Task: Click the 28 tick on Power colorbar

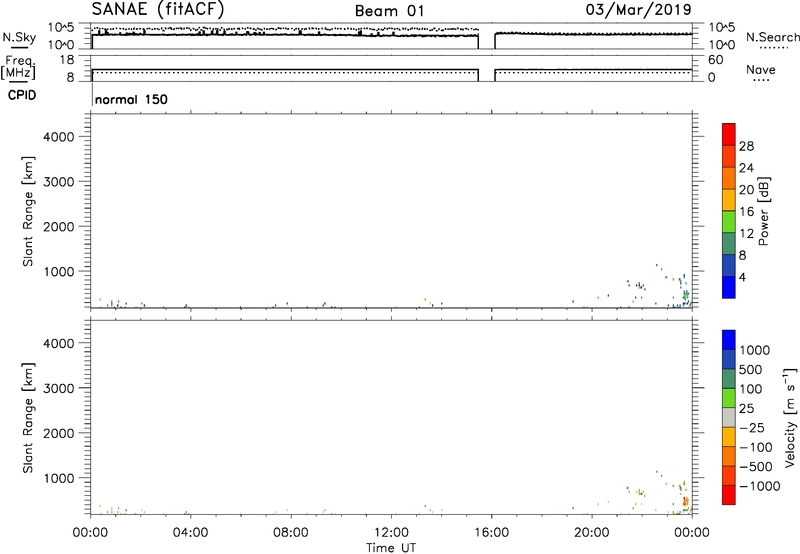Action: 746,146
